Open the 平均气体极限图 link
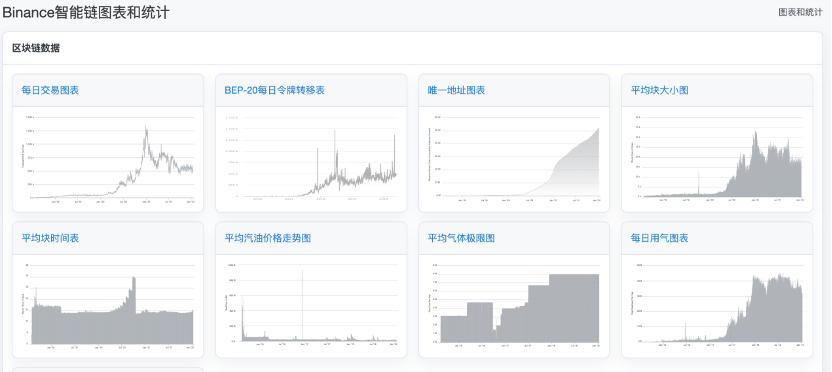The height and width of the screenshot is (372, 832). (x=461, y=238)
